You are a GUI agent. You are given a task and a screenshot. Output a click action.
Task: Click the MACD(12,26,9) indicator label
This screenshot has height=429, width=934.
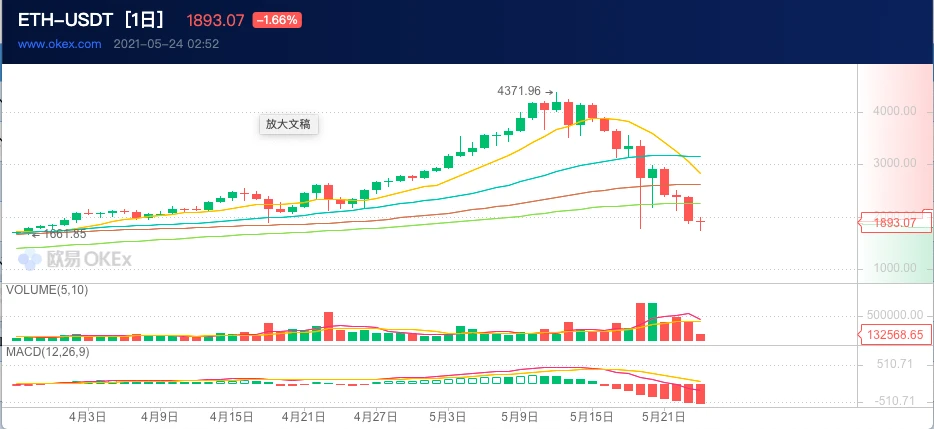(48, 353)
